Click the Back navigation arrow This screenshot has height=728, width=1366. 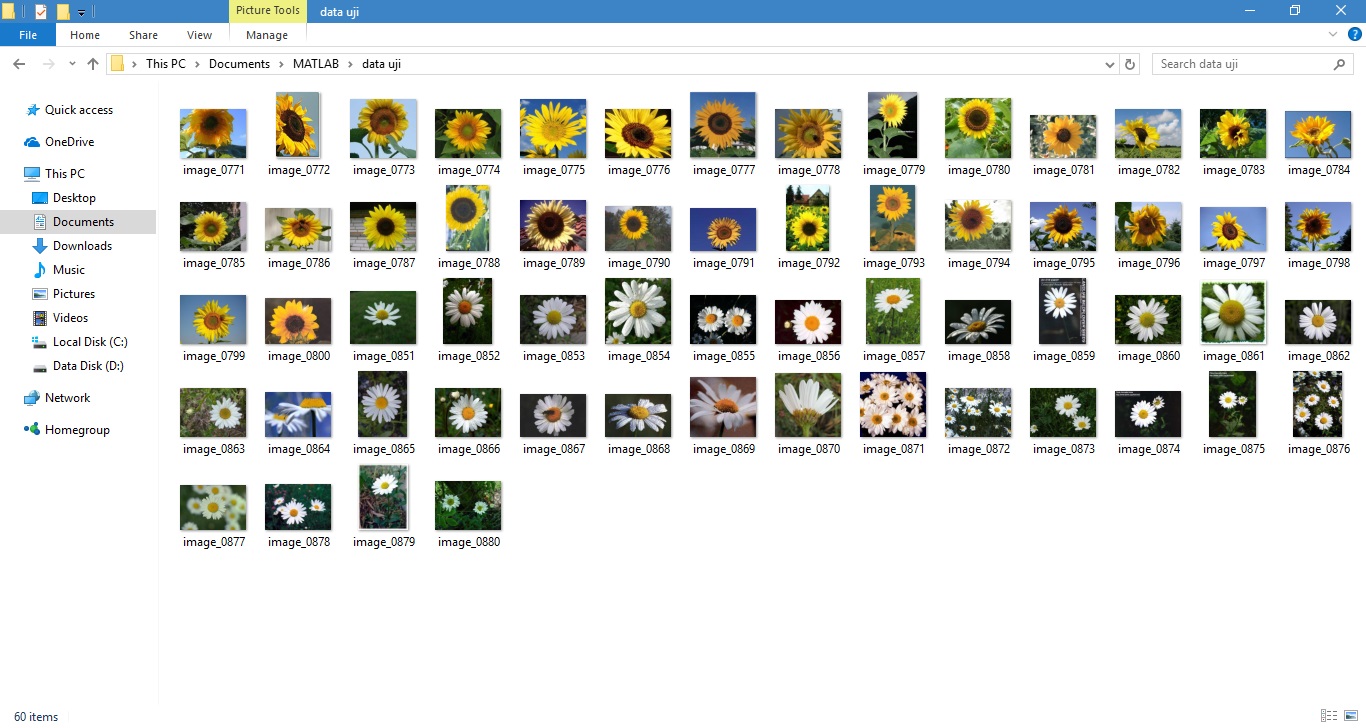[x=19, y=64]
